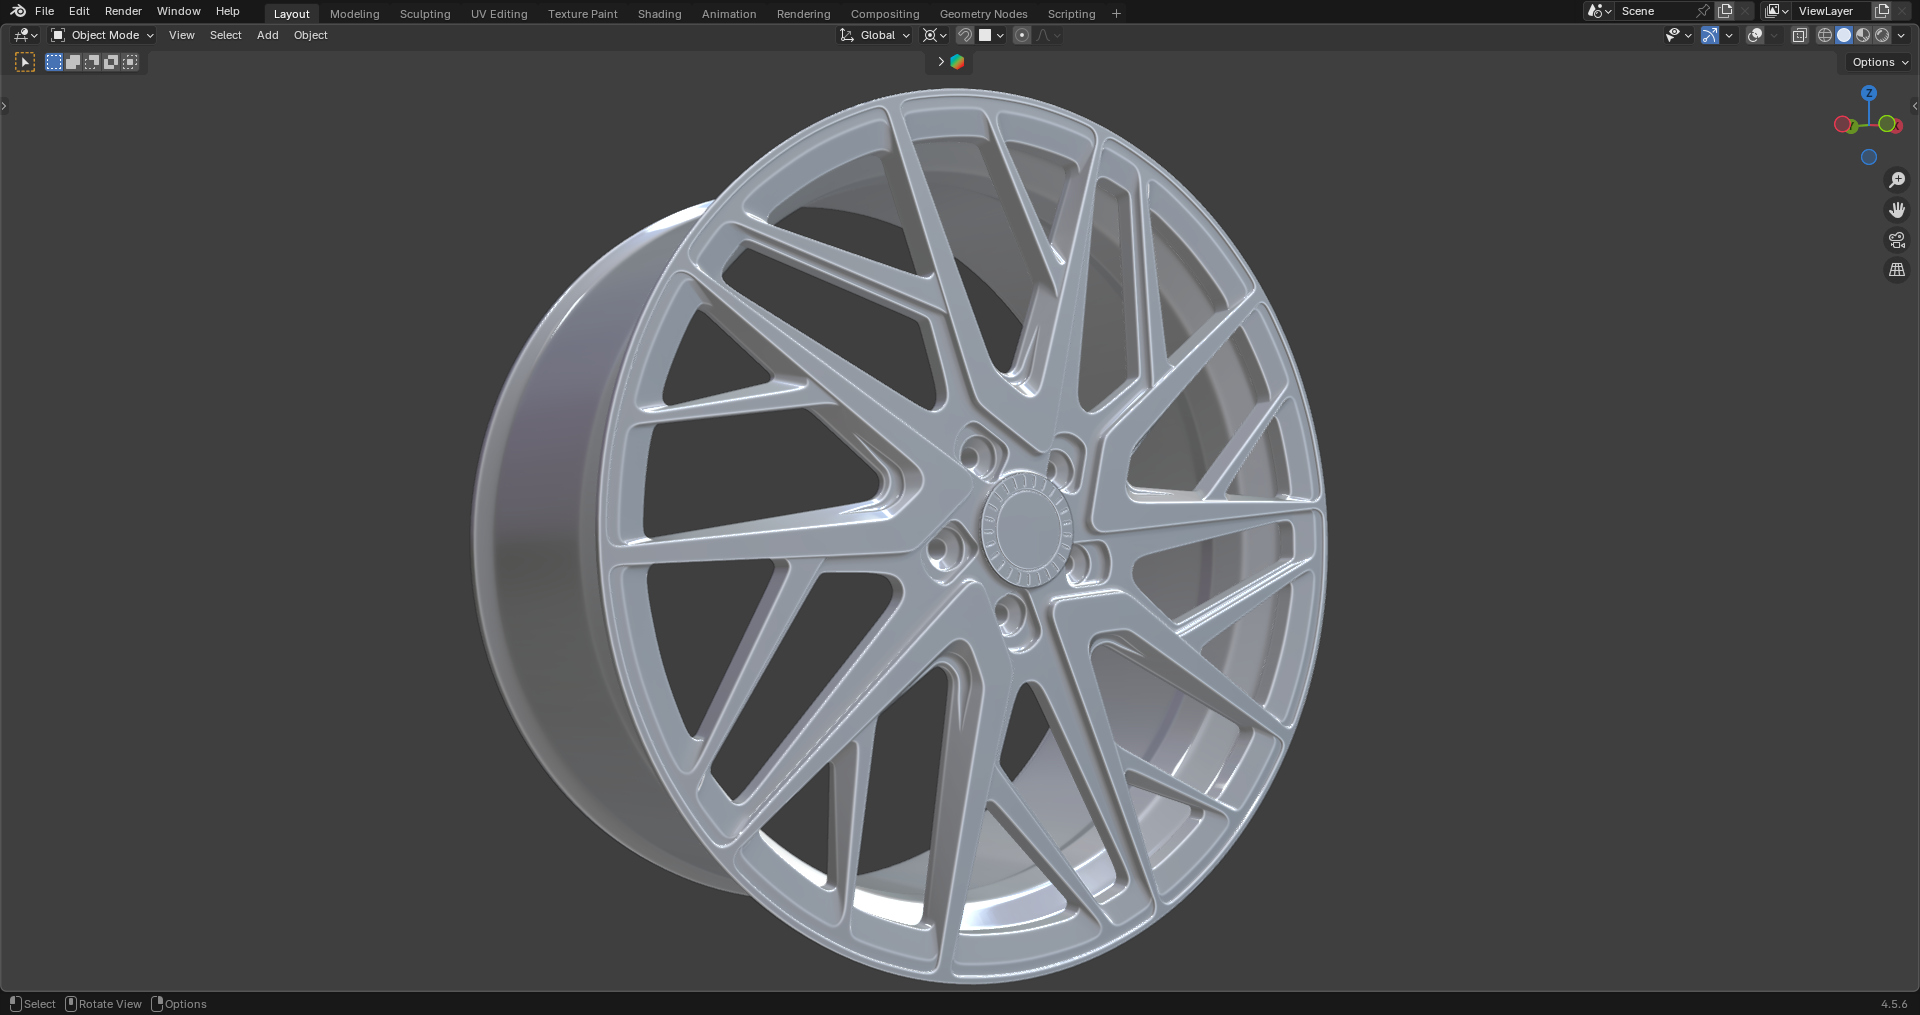Toggle X-ray mode
The image size is (1920, 1015).
[1799, 35]
